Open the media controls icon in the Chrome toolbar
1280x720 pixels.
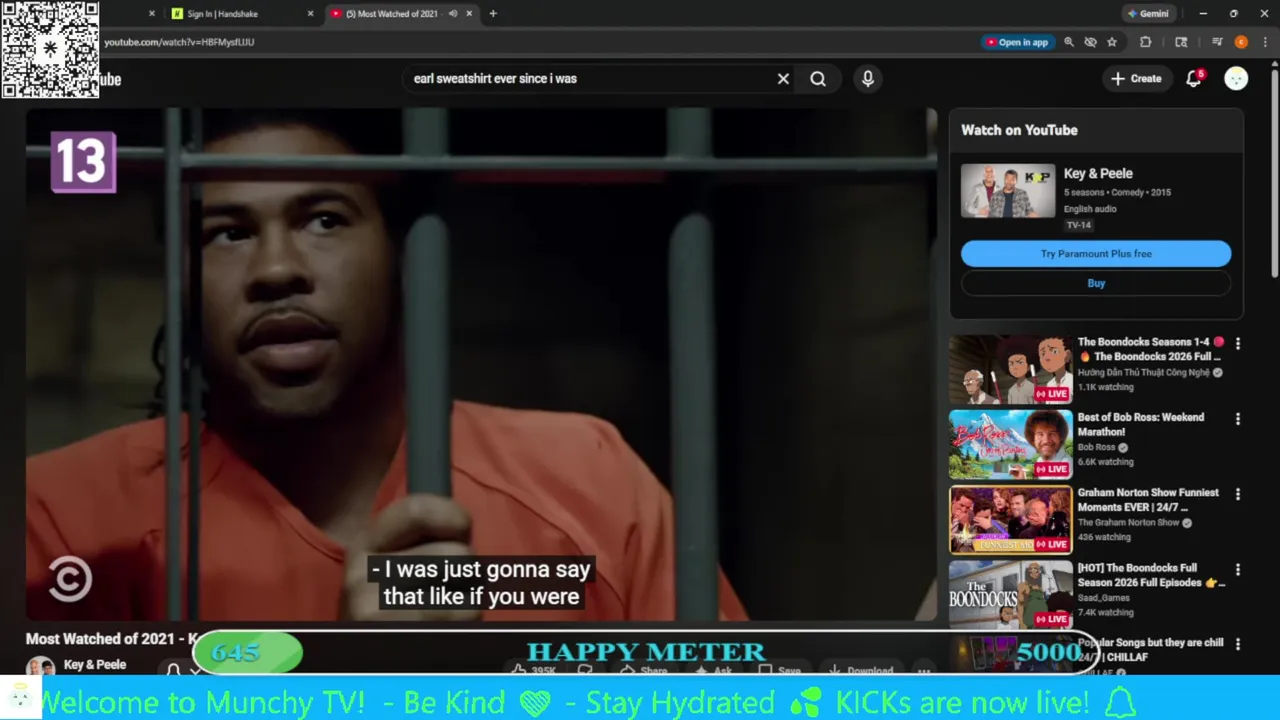click(x=1217, y=42)
